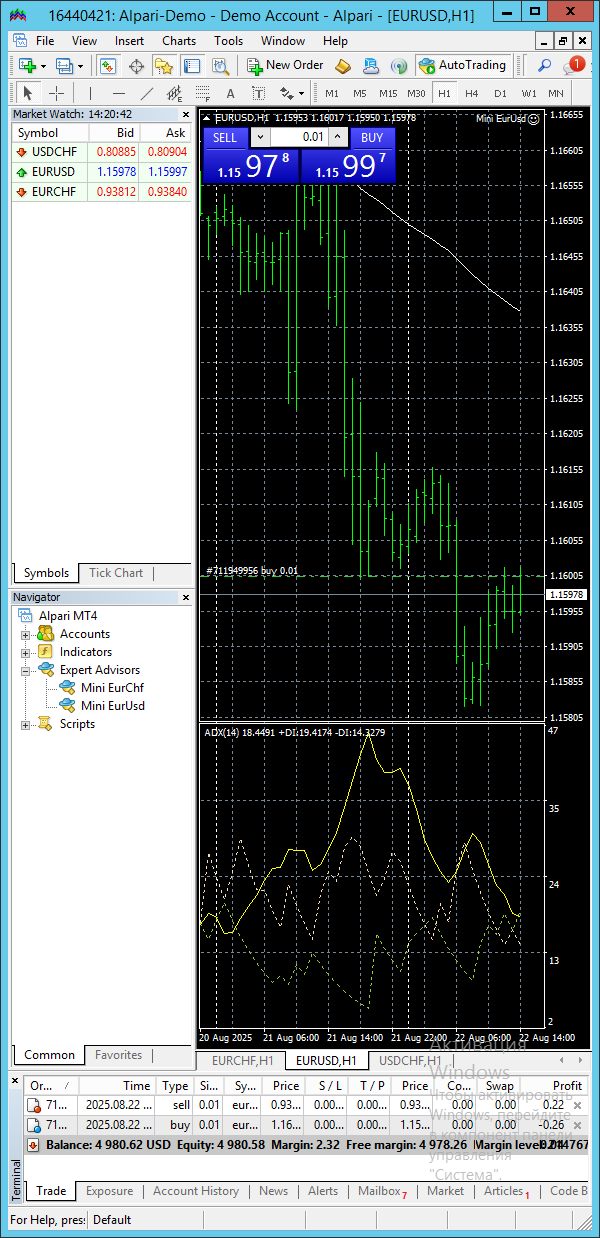Screen dimensions: 600x1238
Task: Select the Text Label 'T' tool
Action: 259,93
